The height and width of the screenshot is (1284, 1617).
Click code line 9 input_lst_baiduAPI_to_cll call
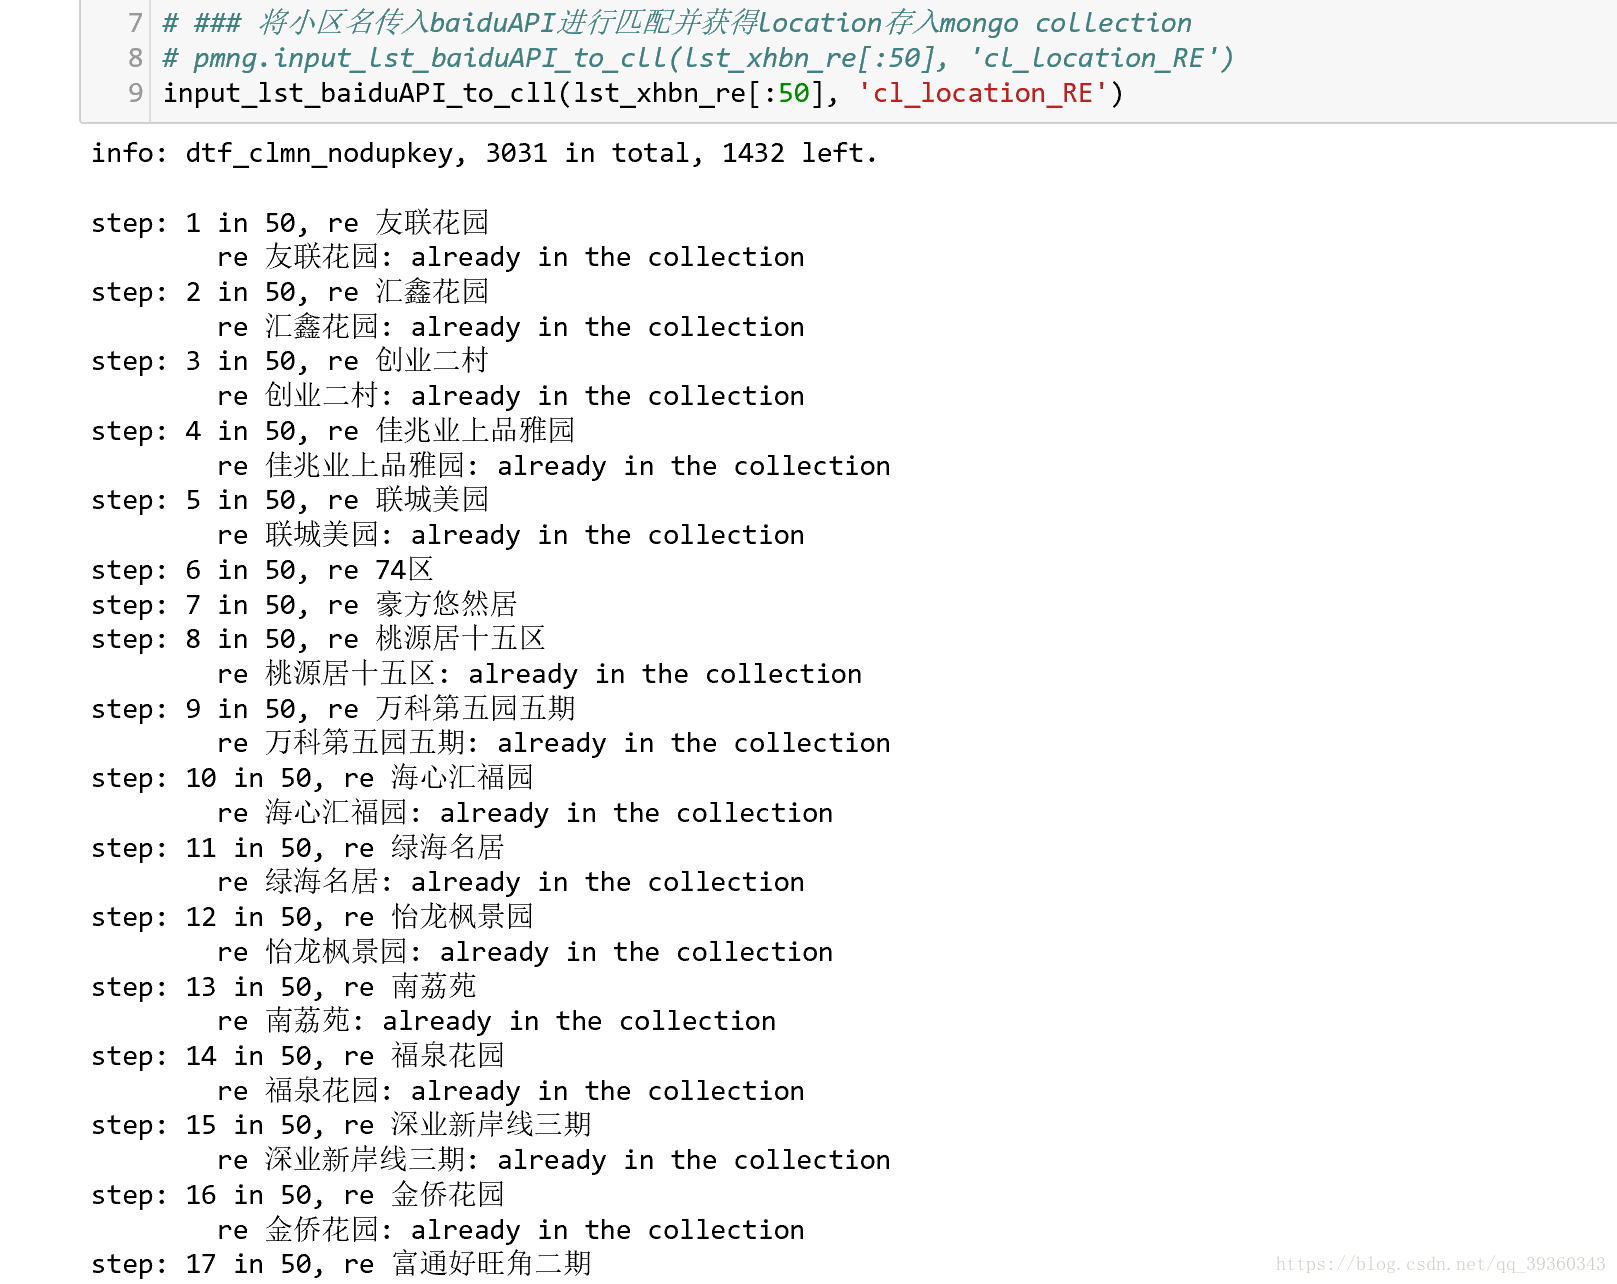[x=643, y=94]
